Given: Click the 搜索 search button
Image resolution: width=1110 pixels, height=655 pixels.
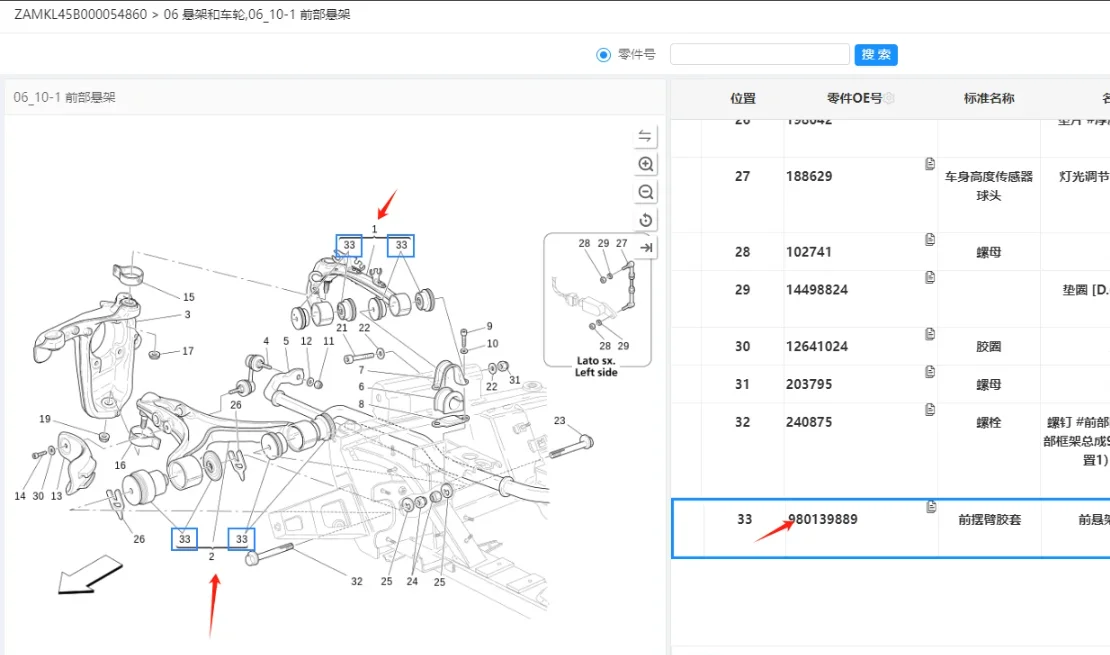Looking at the screenshot, I should [x=876, y=55].
